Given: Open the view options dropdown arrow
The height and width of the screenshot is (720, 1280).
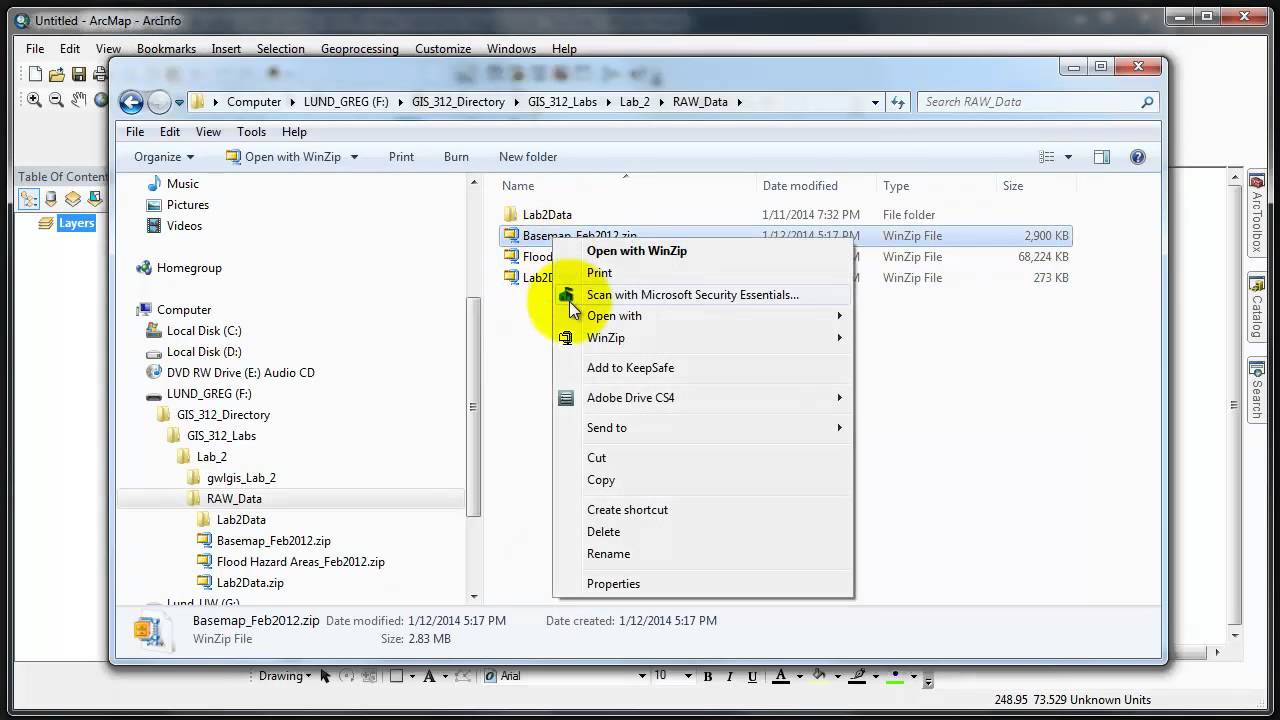Looking at the screenshot, I should (1068, 157).
